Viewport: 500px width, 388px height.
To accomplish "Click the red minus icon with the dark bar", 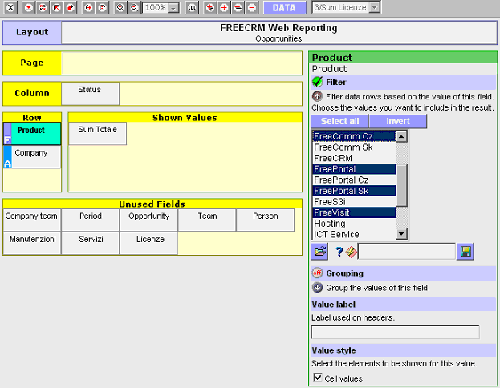I will click(238, 8).
